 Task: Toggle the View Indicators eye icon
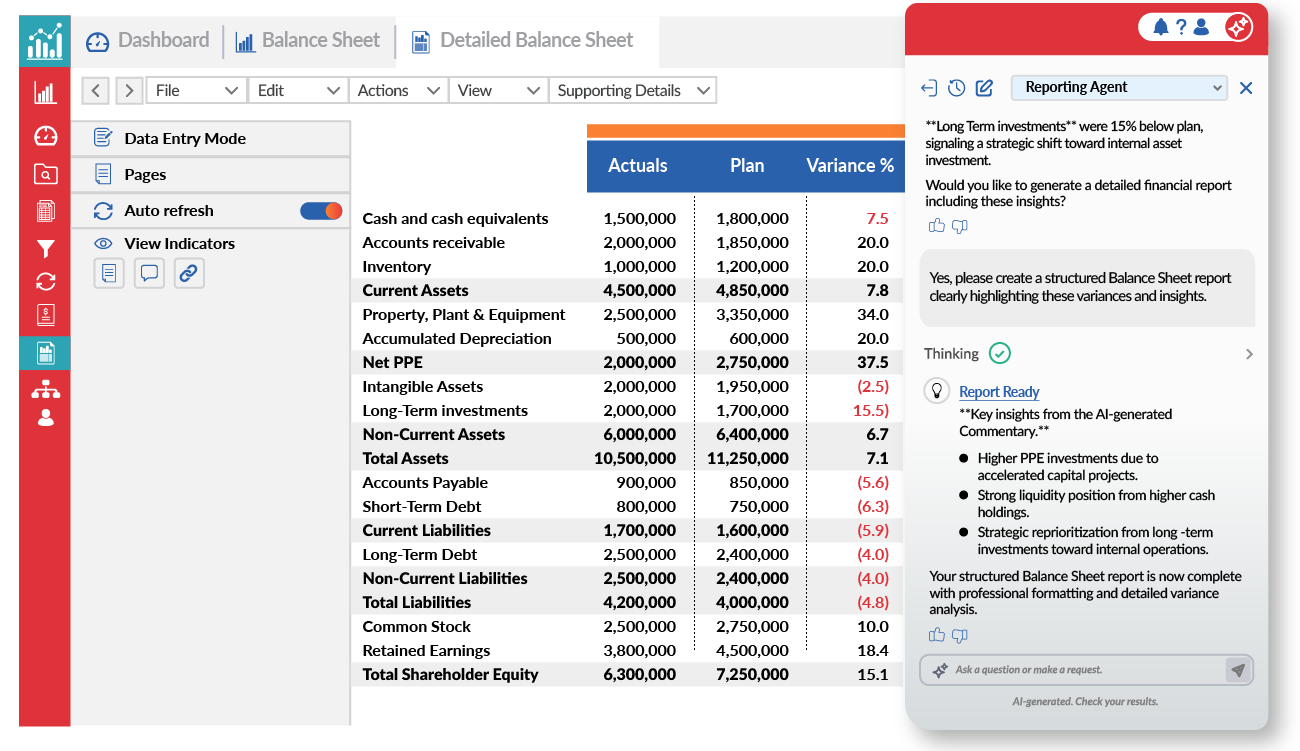[103, 244]
